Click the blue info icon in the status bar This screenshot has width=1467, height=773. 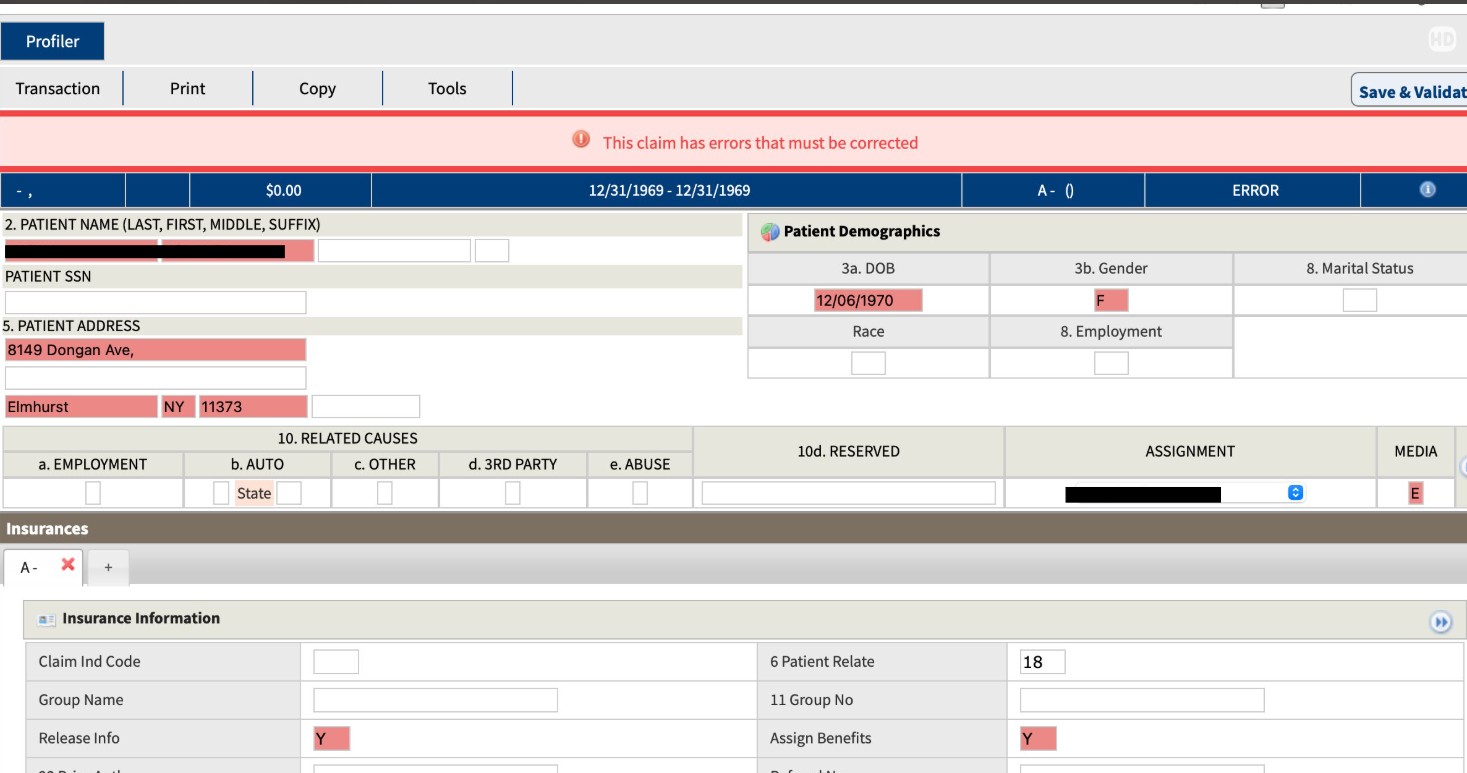pos(1427,189)
